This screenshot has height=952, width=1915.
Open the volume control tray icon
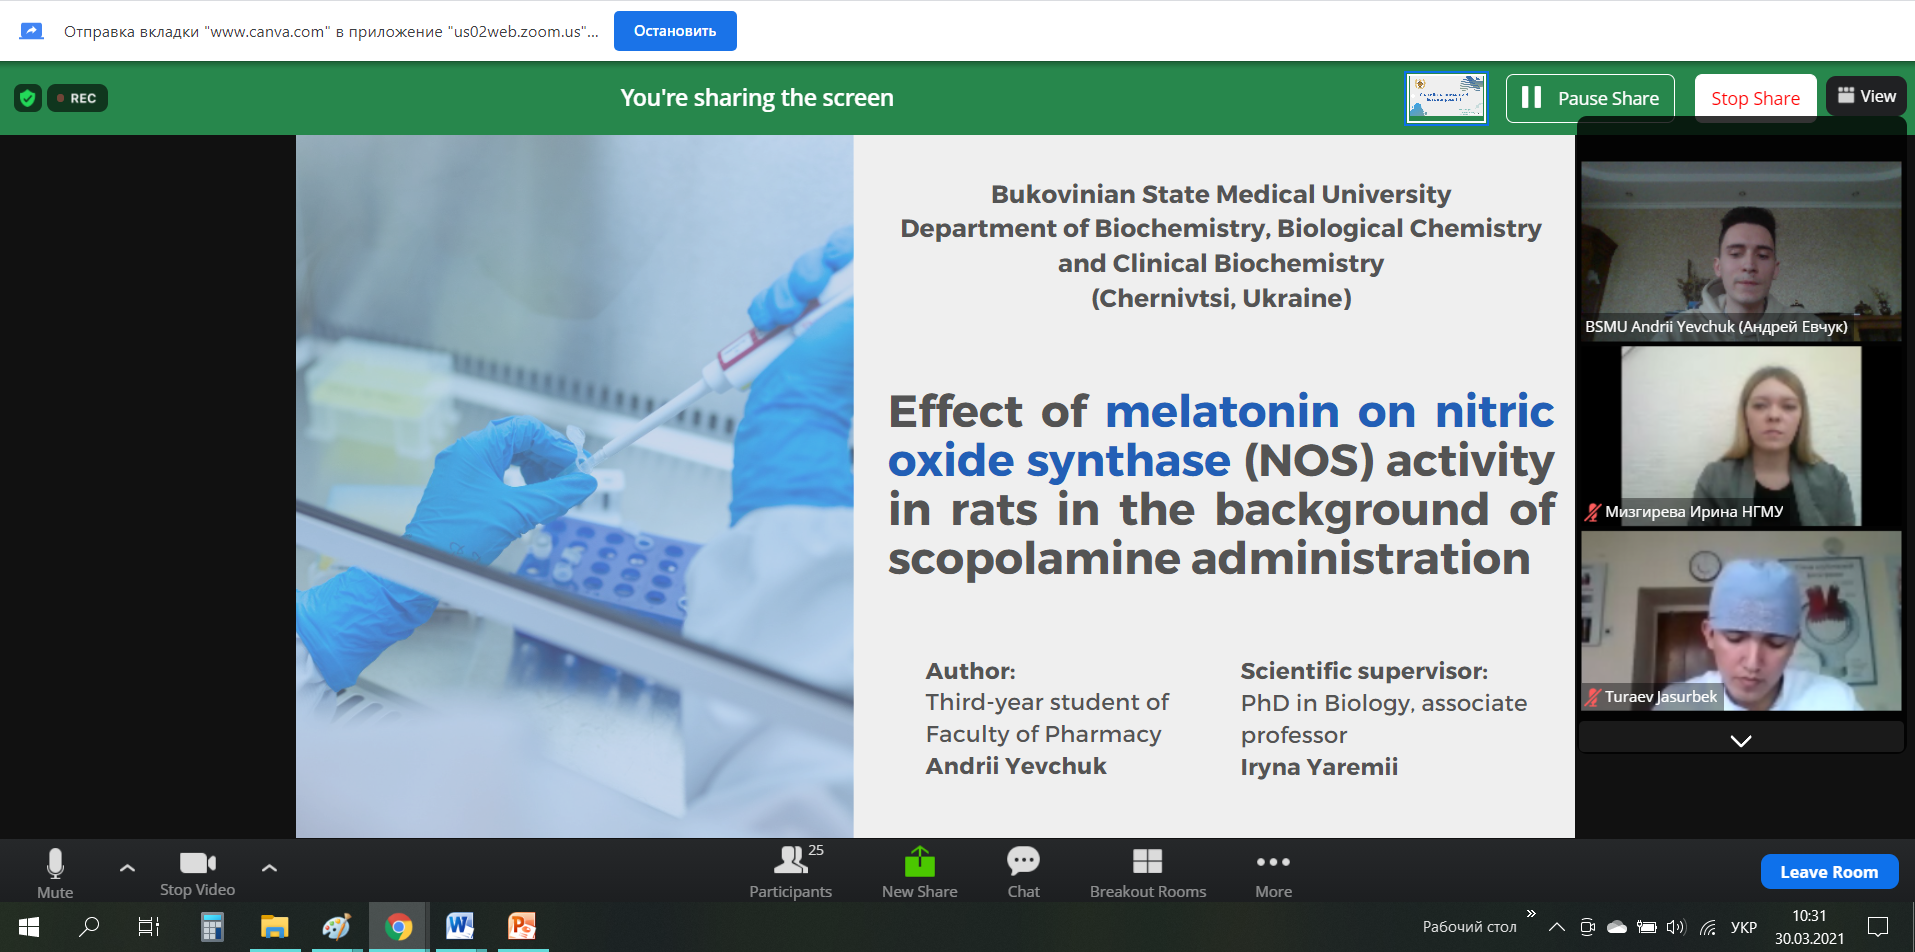[1677, 927]
